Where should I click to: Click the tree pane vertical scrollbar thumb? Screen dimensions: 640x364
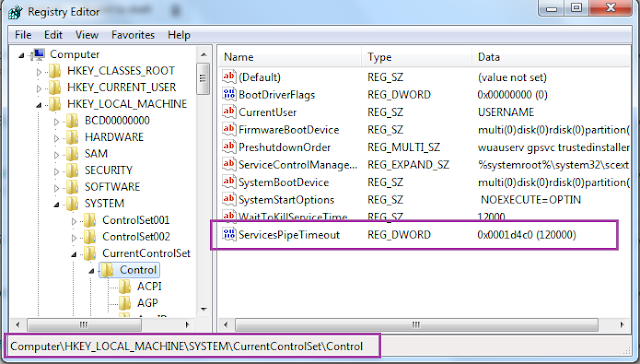[203, 79]
